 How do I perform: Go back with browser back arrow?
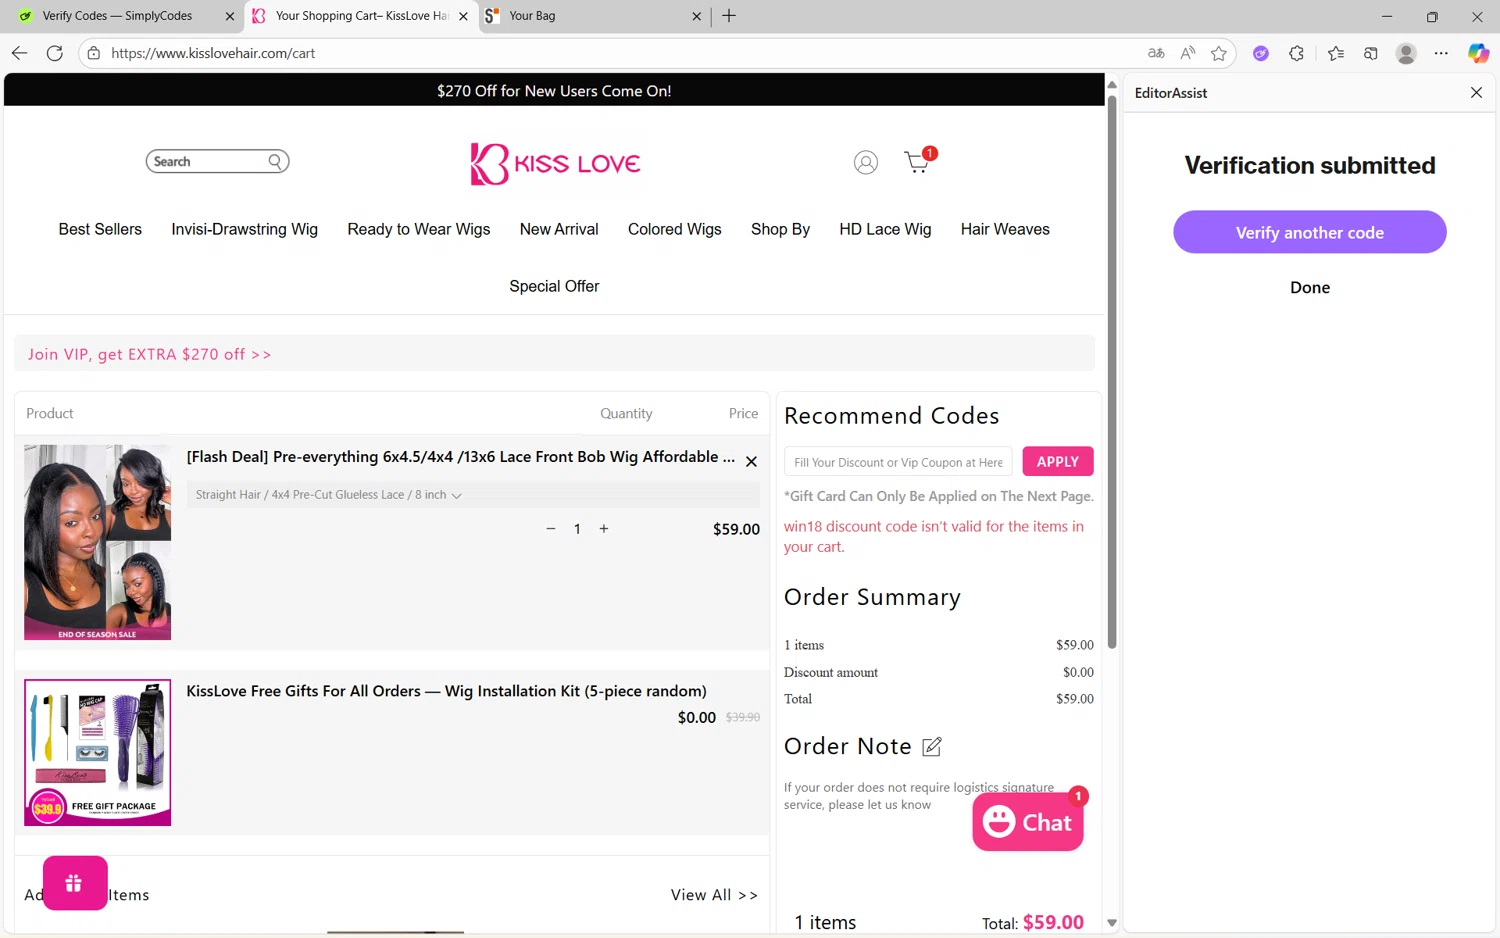19,53
